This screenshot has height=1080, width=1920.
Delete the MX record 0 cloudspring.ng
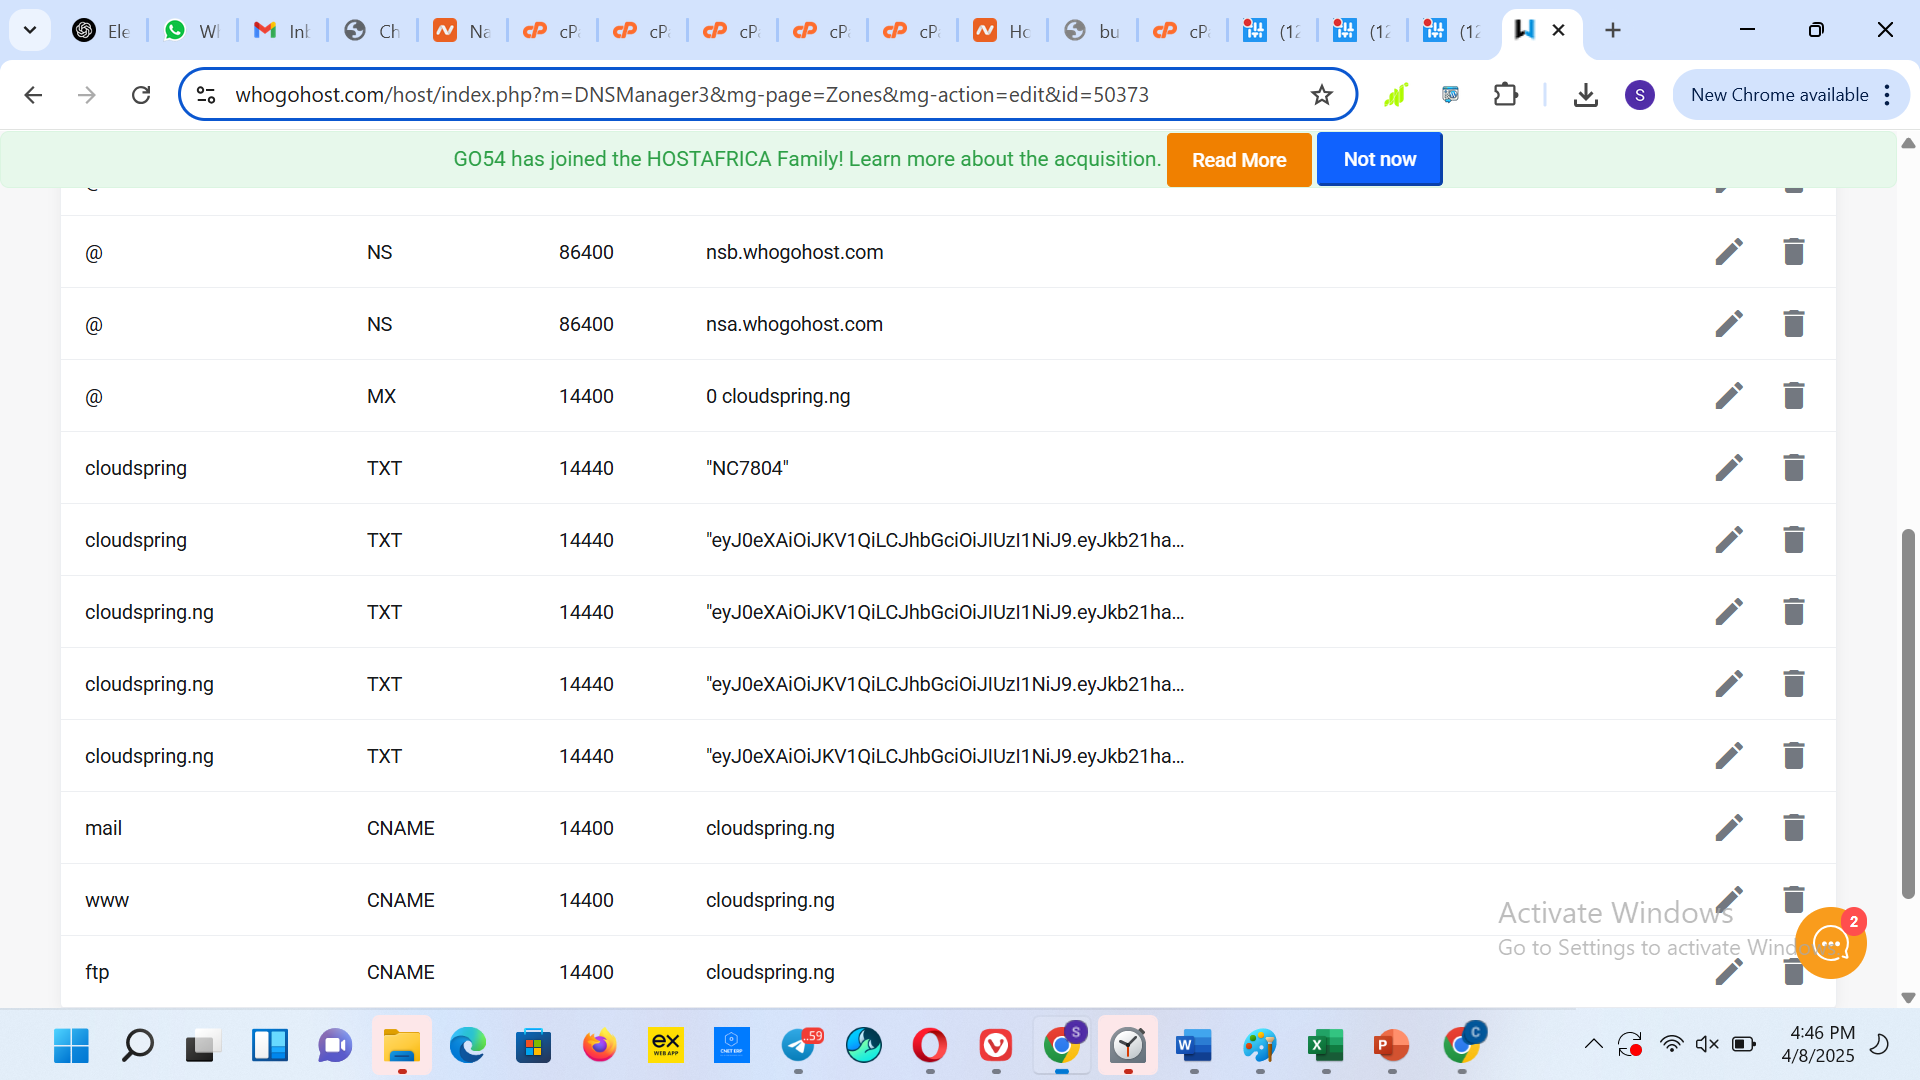coord(1794,396)
